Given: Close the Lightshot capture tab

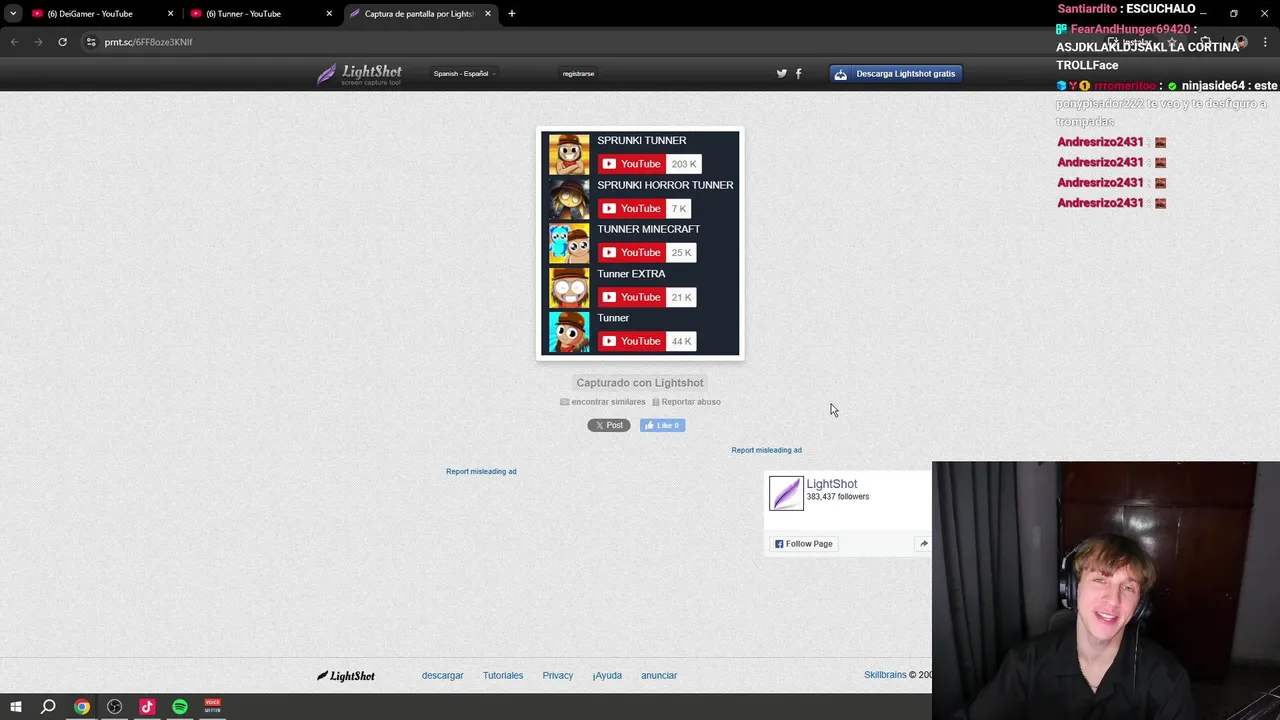Looking at the screenshot, I should pyautogui.click(x=488, y=14).
